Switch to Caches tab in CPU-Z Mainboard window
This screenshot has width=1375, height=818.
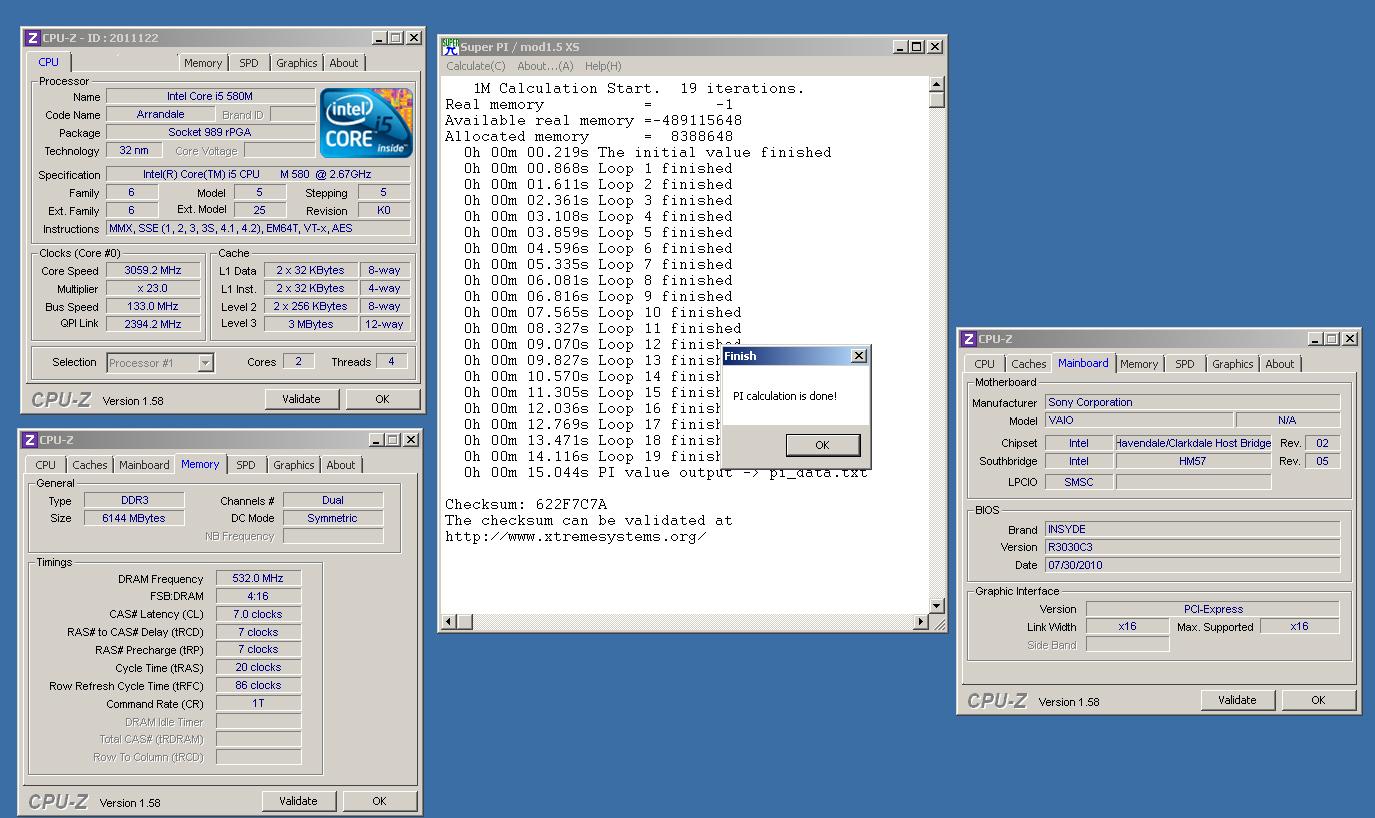(x=1028, y=364)
